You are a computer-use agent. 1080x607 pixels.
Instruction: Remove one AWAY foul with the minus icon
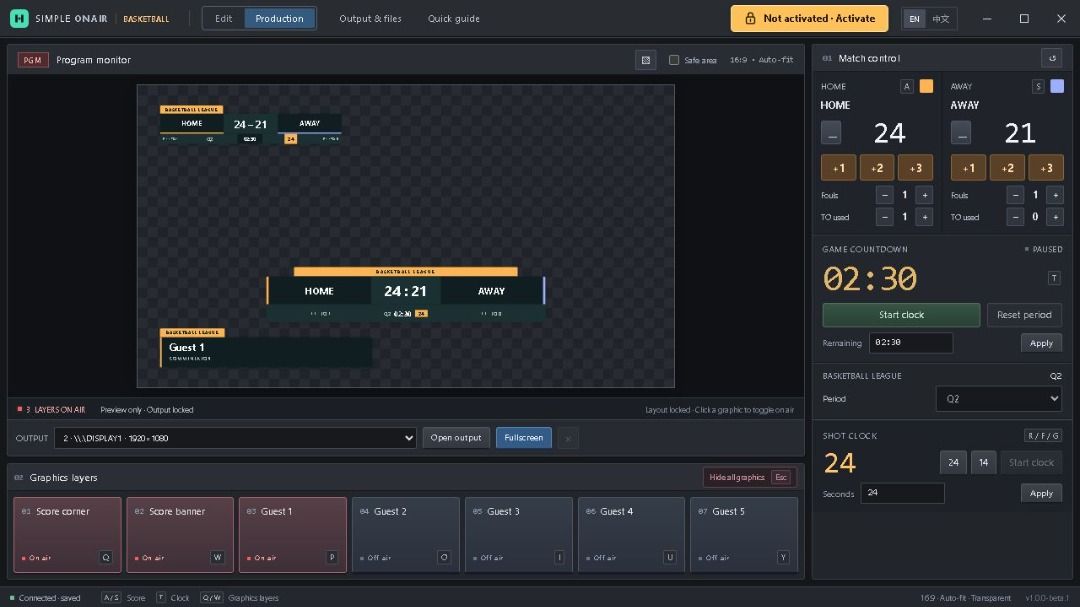point(1015,195)
